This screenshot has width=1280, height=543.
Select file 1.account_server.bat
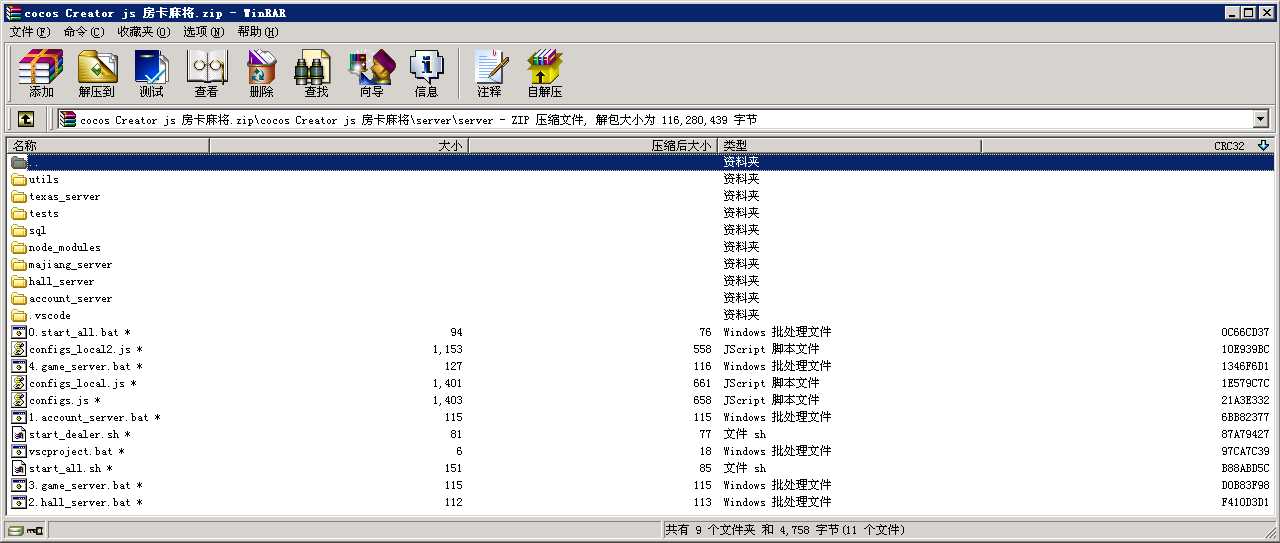94,418
